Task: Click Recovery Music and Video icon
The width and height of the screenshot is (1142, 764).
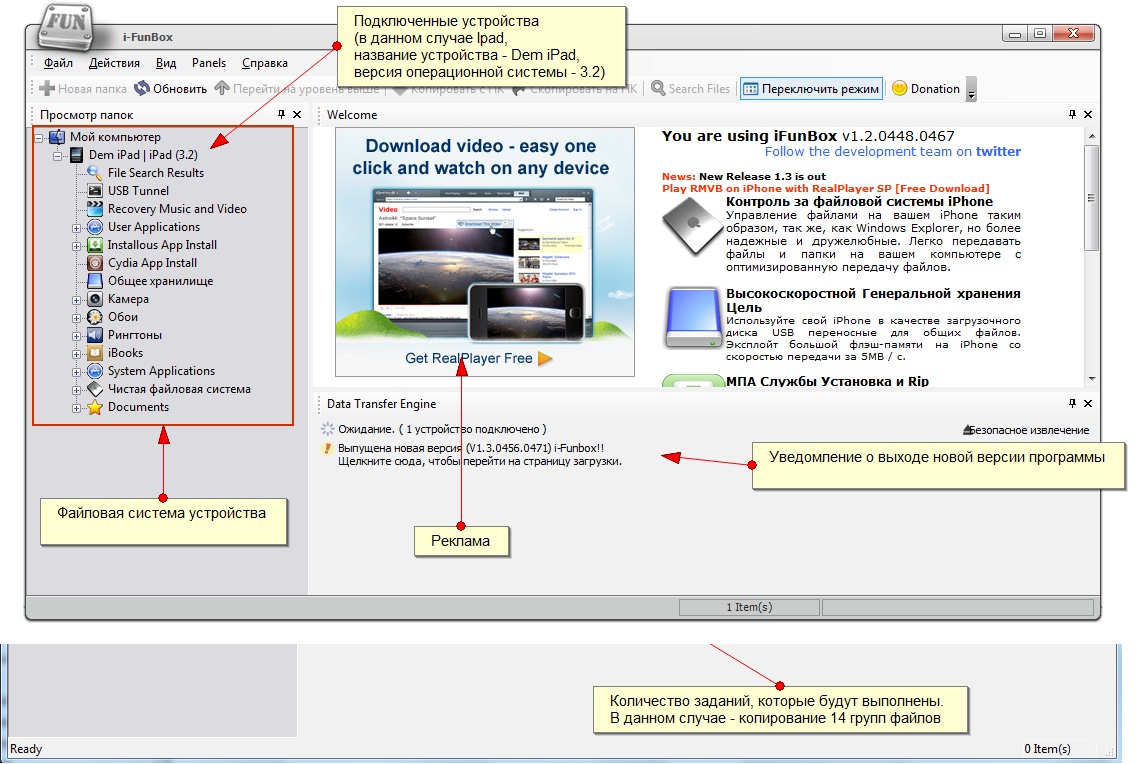Action: coord(95,209)
